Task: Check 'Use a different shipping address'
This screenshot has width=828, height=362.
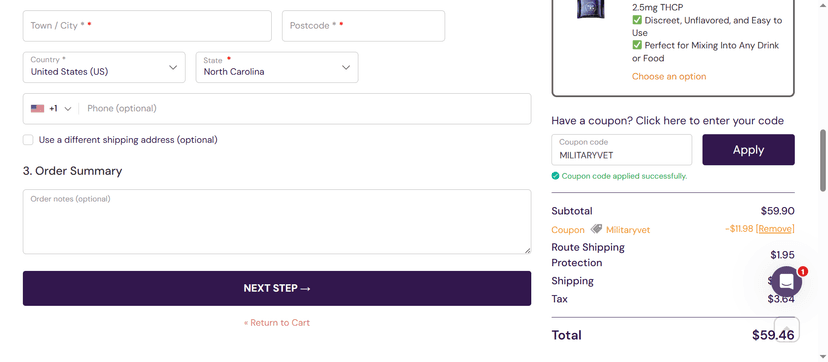Action: 28,140
